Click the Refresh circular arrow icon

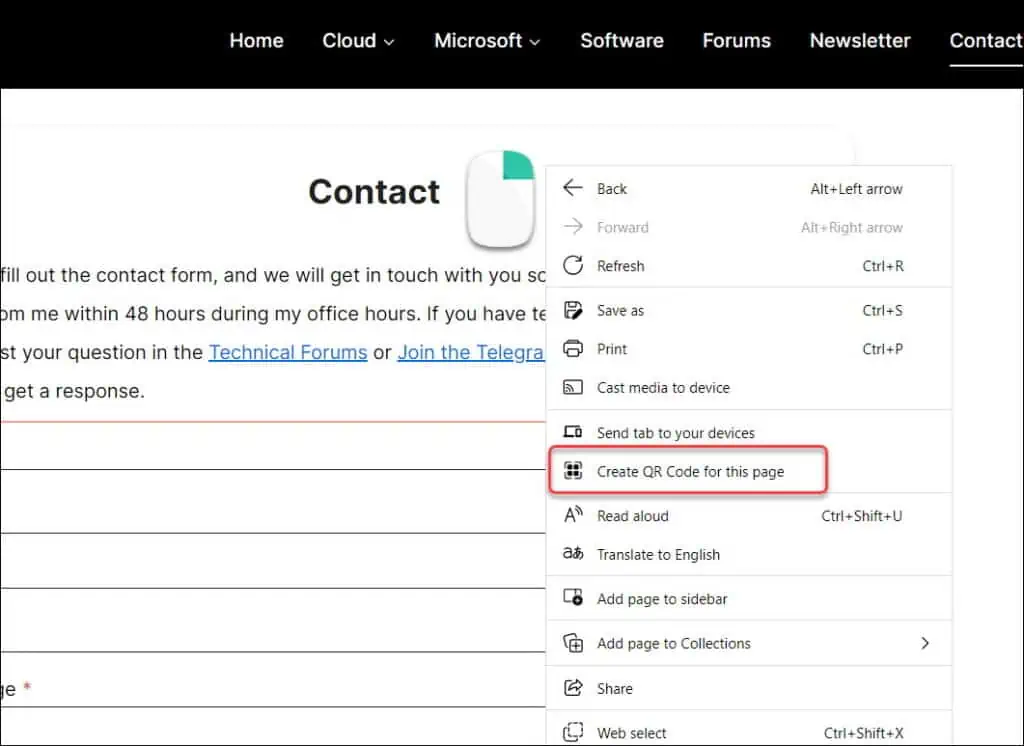(573, 266)
